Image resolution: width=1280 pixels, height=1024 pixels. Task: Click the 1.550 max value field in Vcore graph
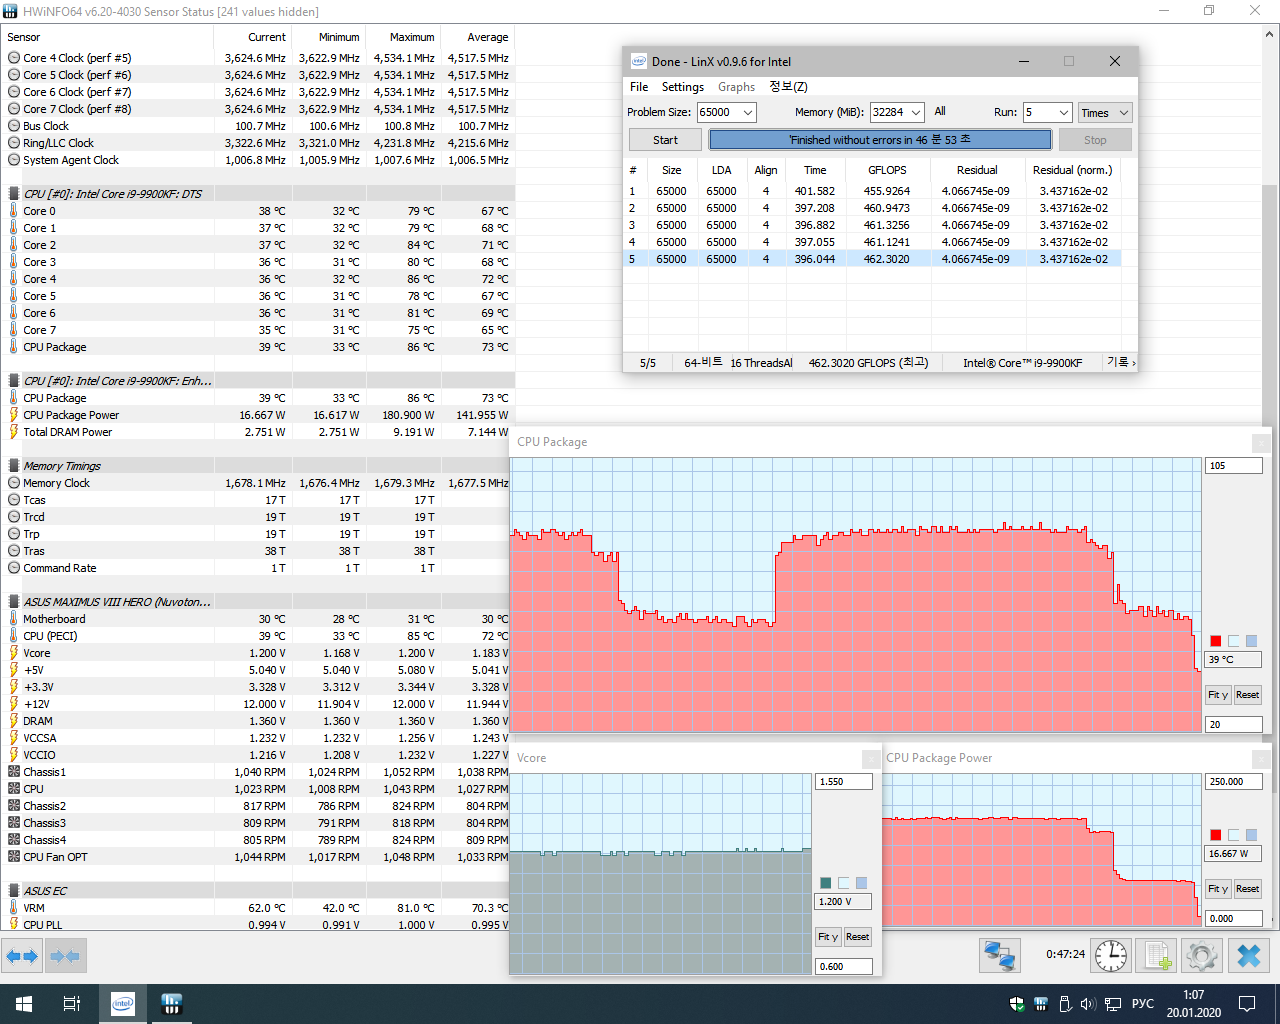tap(844, 782)
